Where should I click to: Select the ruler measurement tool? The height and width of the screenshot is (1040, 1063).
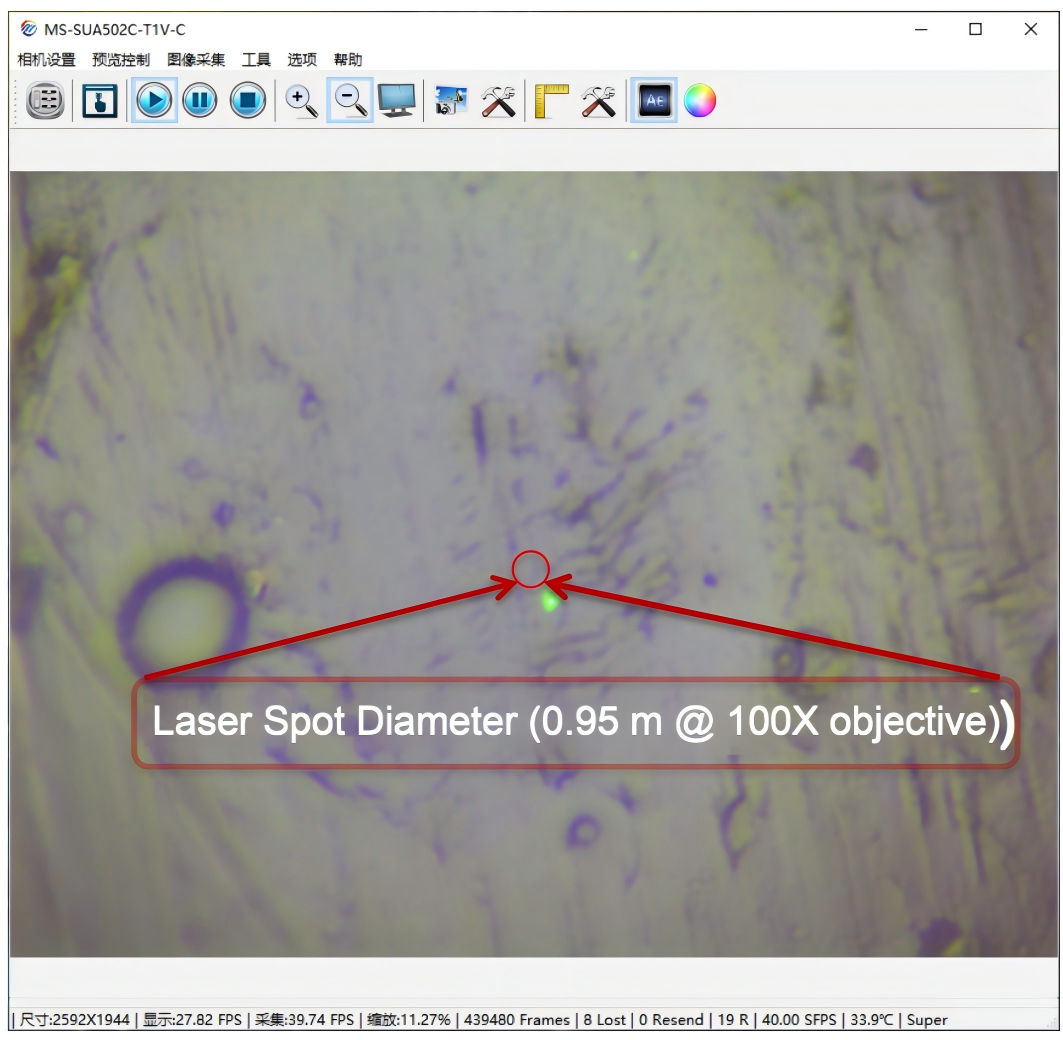pyautogui.click(x=551, y=101)
